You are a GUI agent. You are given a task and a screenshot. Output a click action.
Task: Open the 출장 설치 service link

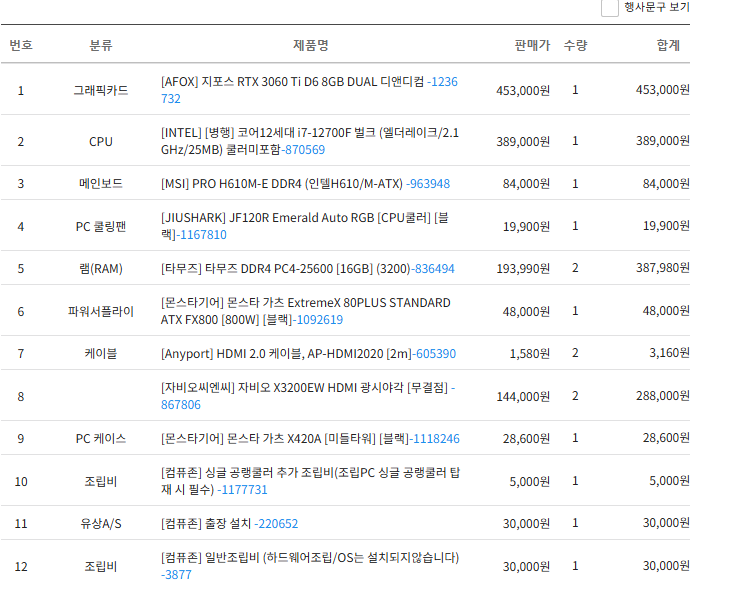click(x=230, y=524)
